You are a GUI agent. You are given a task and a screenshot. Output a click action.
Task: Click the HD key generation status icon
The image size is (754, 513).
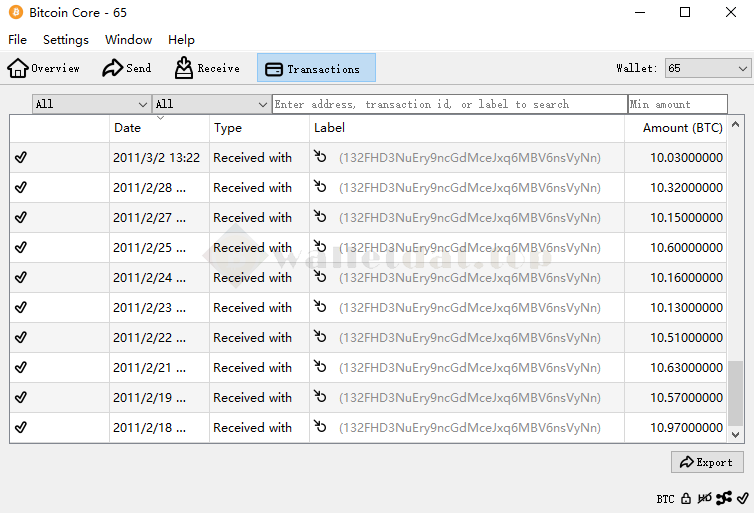point(705,498)
